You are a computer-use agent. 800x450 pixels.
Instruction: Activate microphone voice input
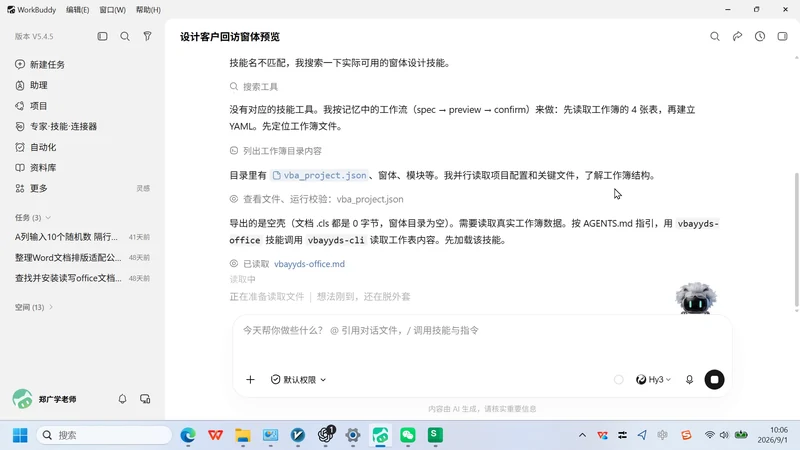[x=689, y=380]
